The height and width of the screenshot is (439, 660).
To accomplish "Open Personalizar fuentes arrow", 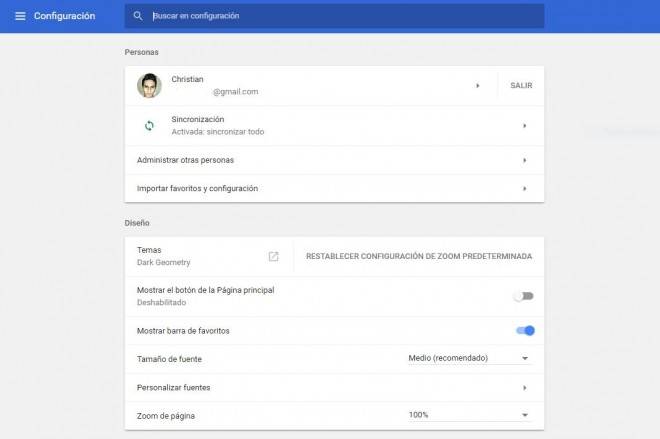I will (x=524, y=388).
